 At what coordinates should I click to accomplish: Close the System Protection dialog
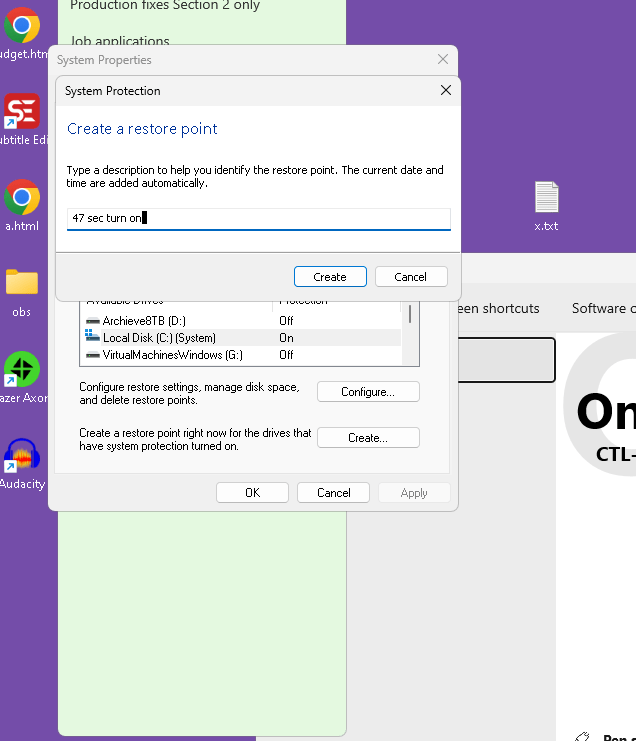coord(446,90)
